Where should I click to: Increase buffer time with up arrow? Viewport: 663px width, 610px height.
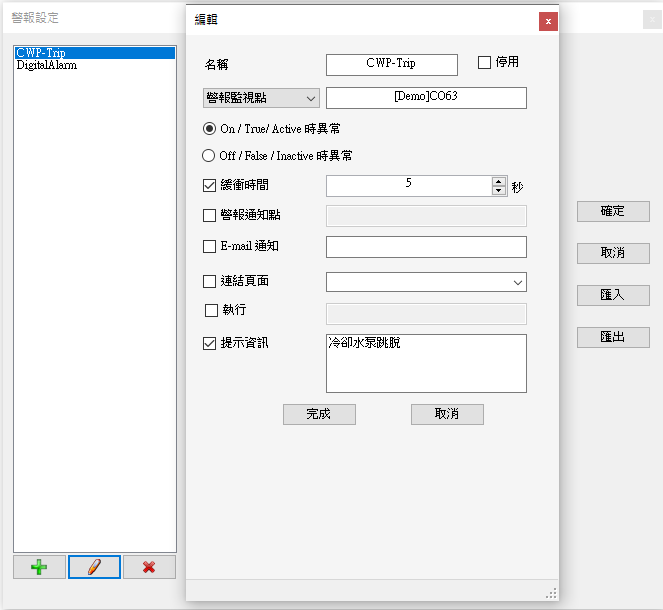[499, 181]
